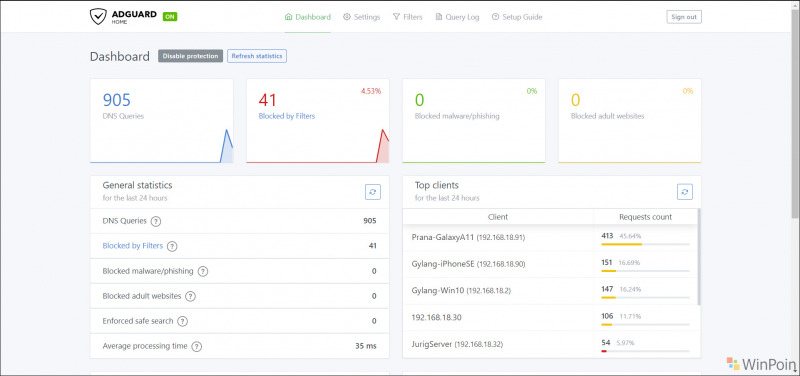This screenshot has height=376, width=800.
Task: Click the Requests count column header
Action: click(x=645, y=217)
